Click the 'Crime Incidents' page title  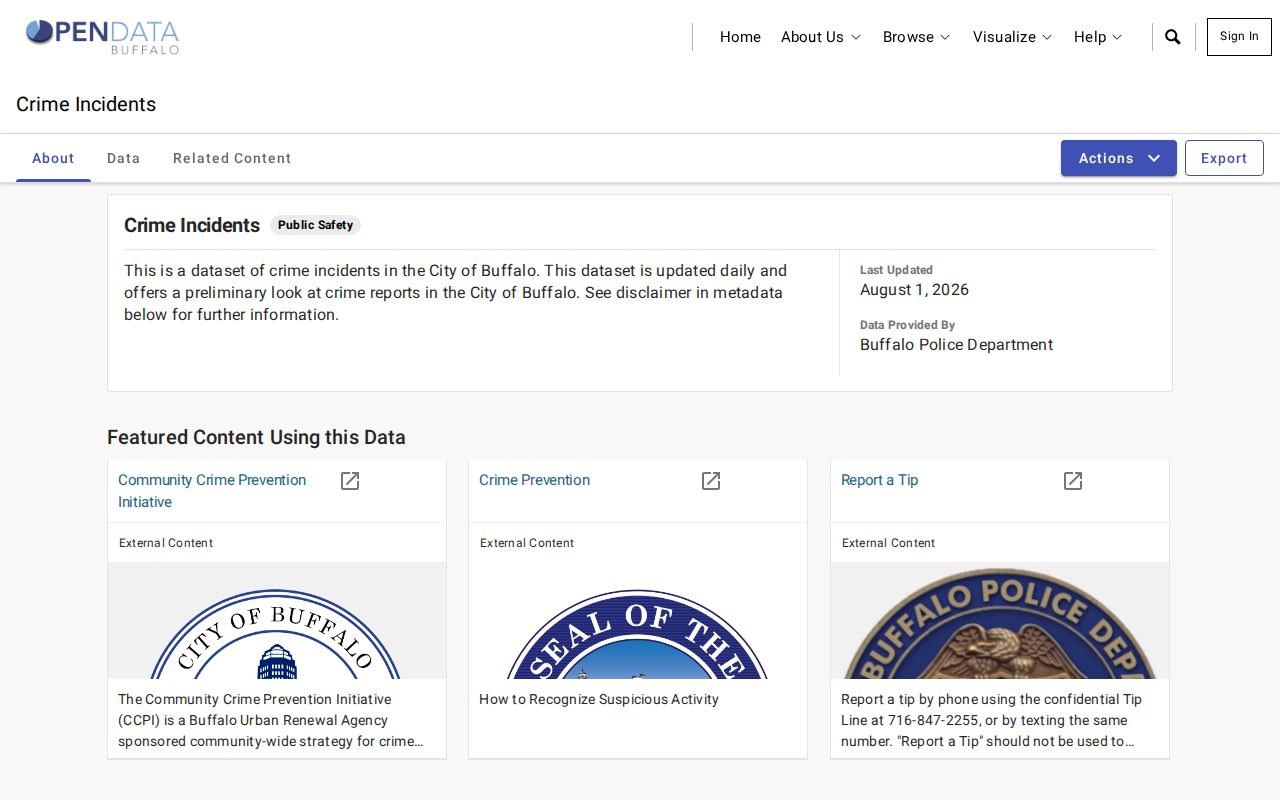point(86,104)
